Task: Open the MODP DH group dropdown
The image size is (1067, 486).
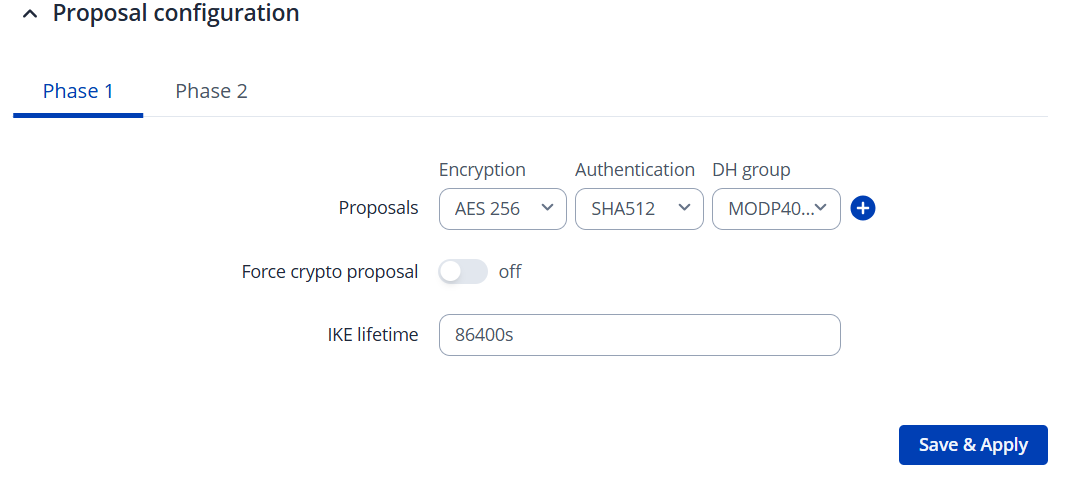Action: [x=775, y=209]
